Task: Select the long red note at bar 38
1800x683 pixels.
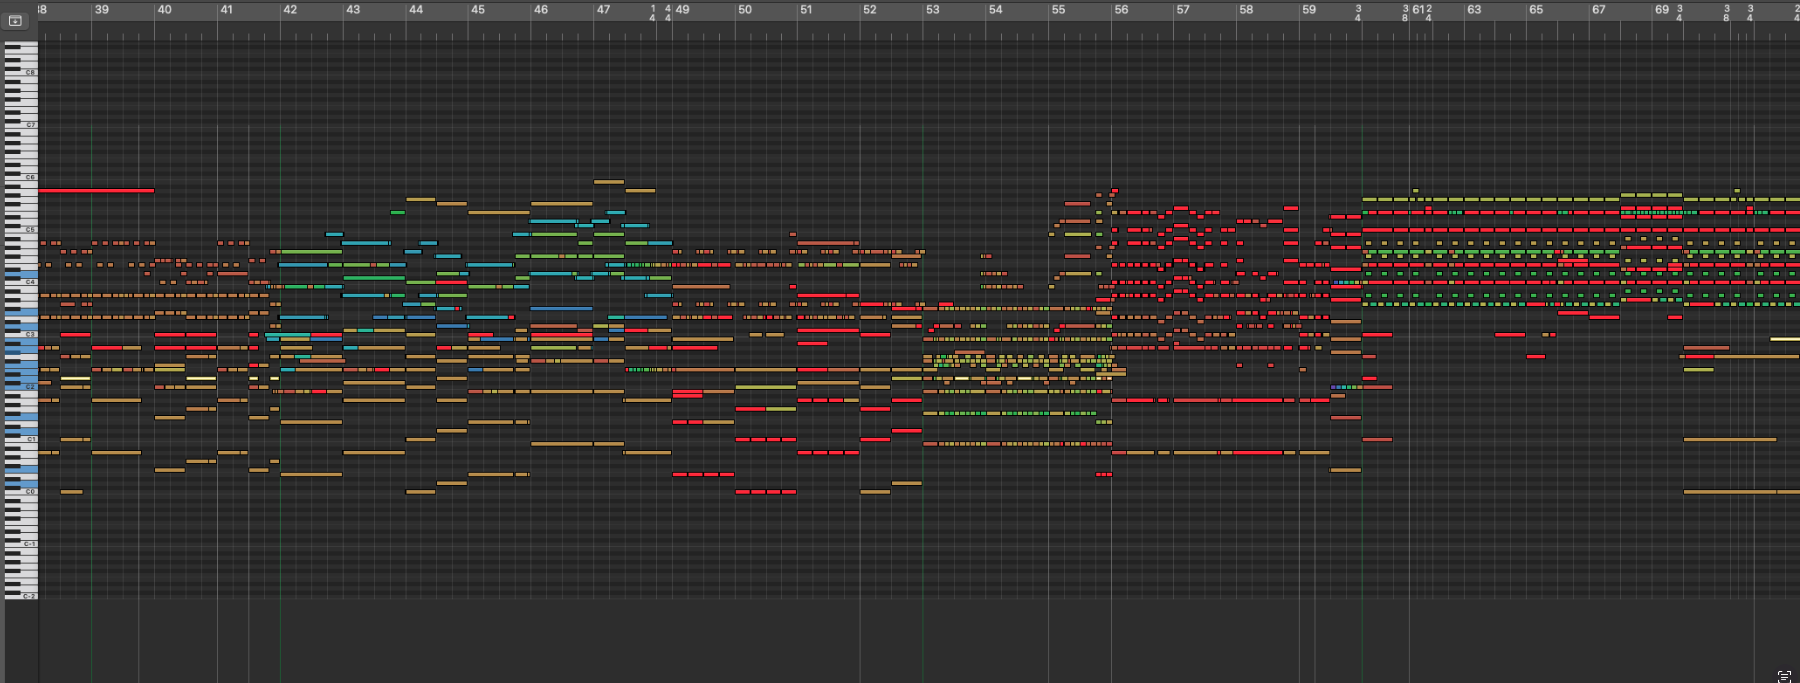Action: (95, 190)
